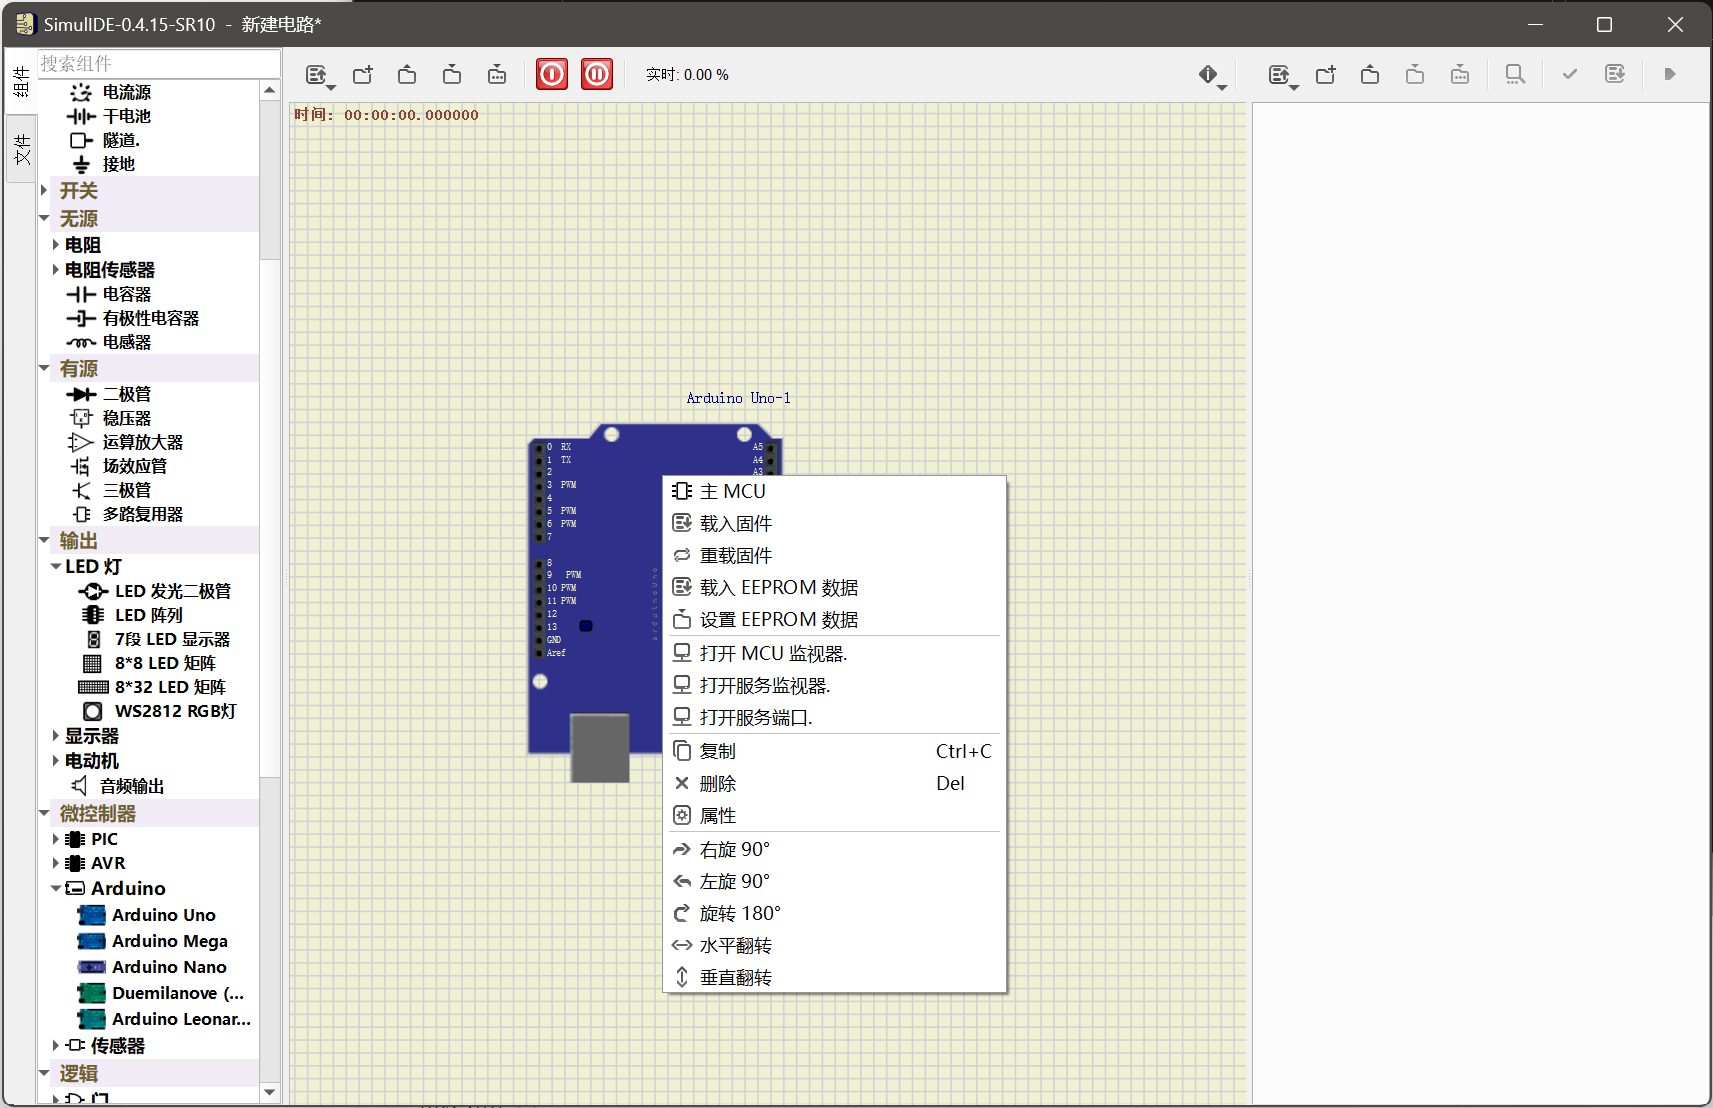Open editor settings dropdown in editor toolbar
Image resolution: width=1713 pixels, height=1108 pixels.
coord(1281,75)
